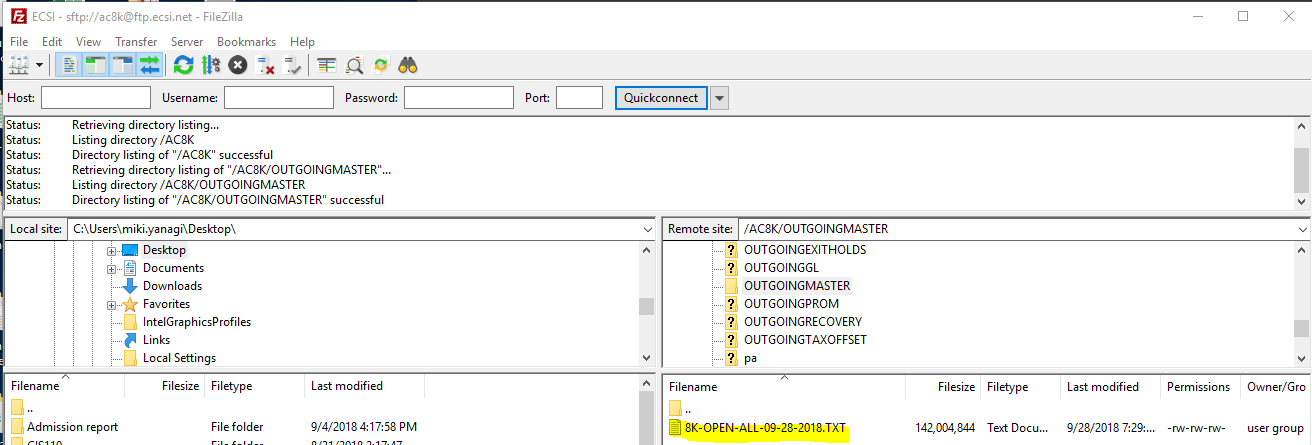Click the Host input field

(x=96, y=98)
